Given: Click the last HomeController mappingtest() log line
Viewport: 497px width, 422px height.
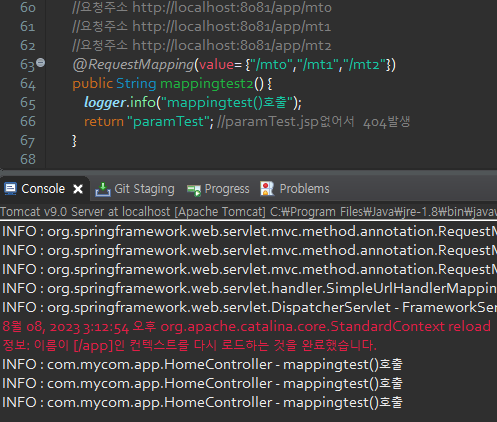Looking at the screenshot, I should (x=202, y=403).
